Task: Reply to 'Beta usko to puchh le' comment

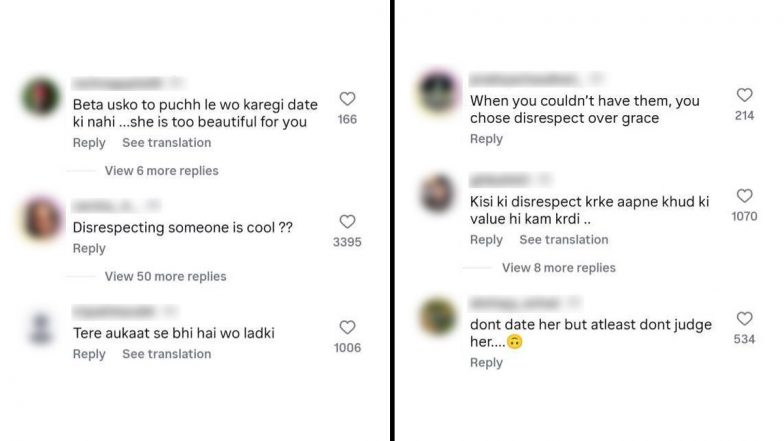Action: (x=89, y=143)
